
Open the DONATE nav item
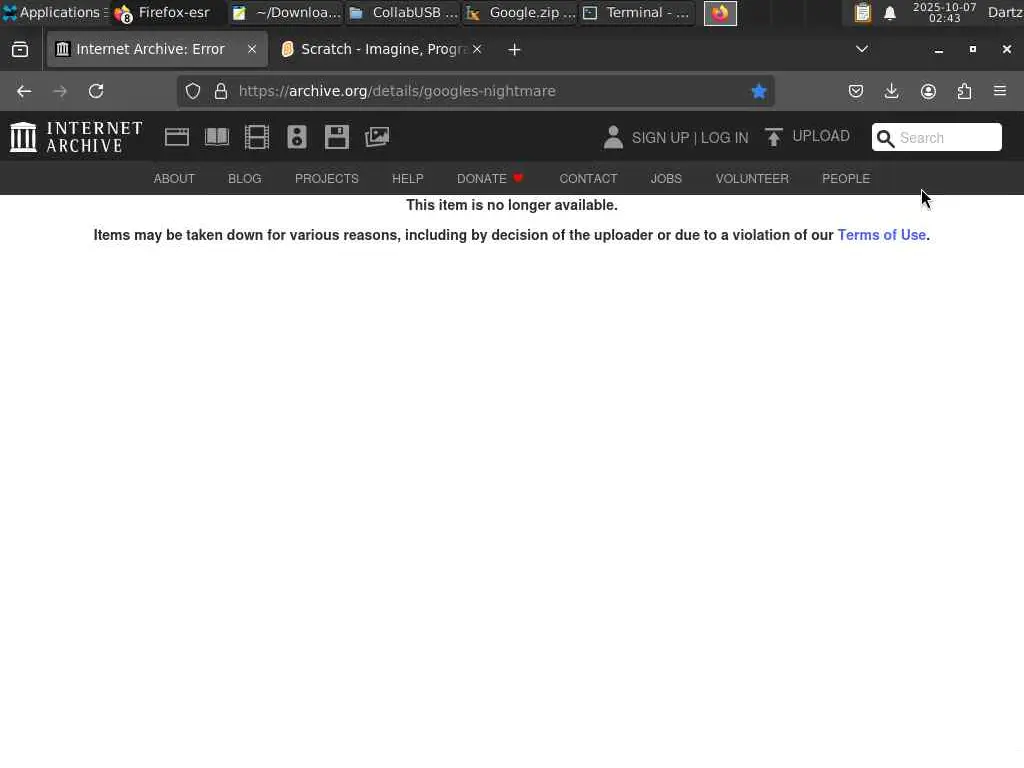[x=490, y=179]
